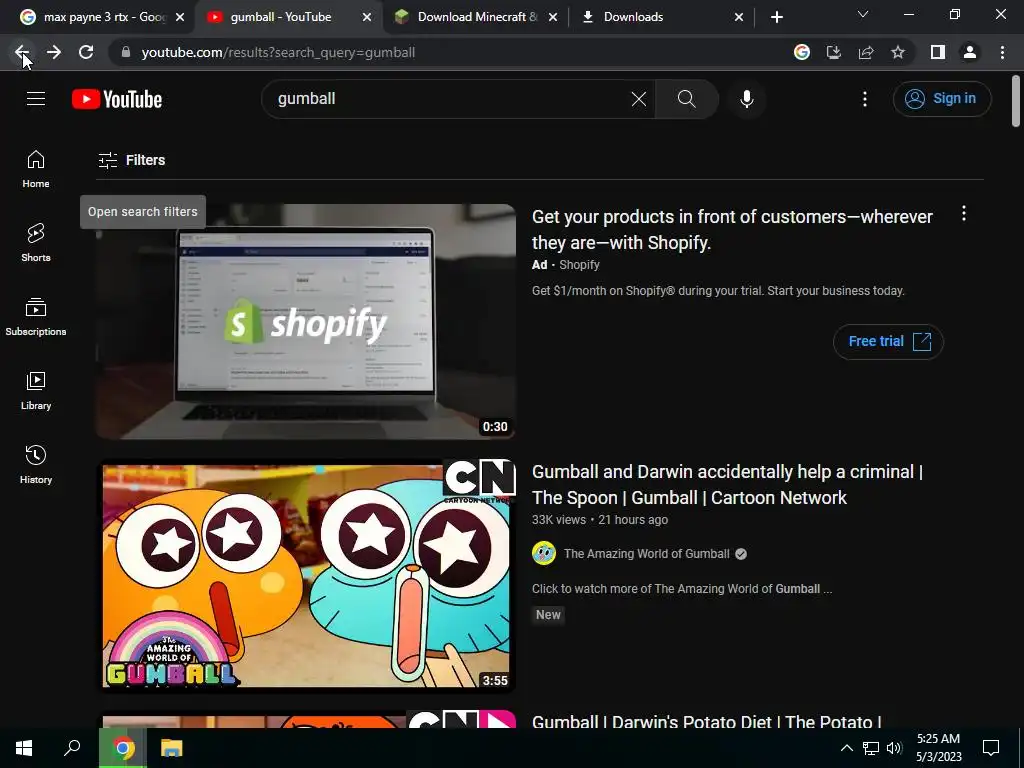Viewport: 1024px width, 768px height.
Task: Open the Chrome three-dot menu
Action: point(1002,52)
